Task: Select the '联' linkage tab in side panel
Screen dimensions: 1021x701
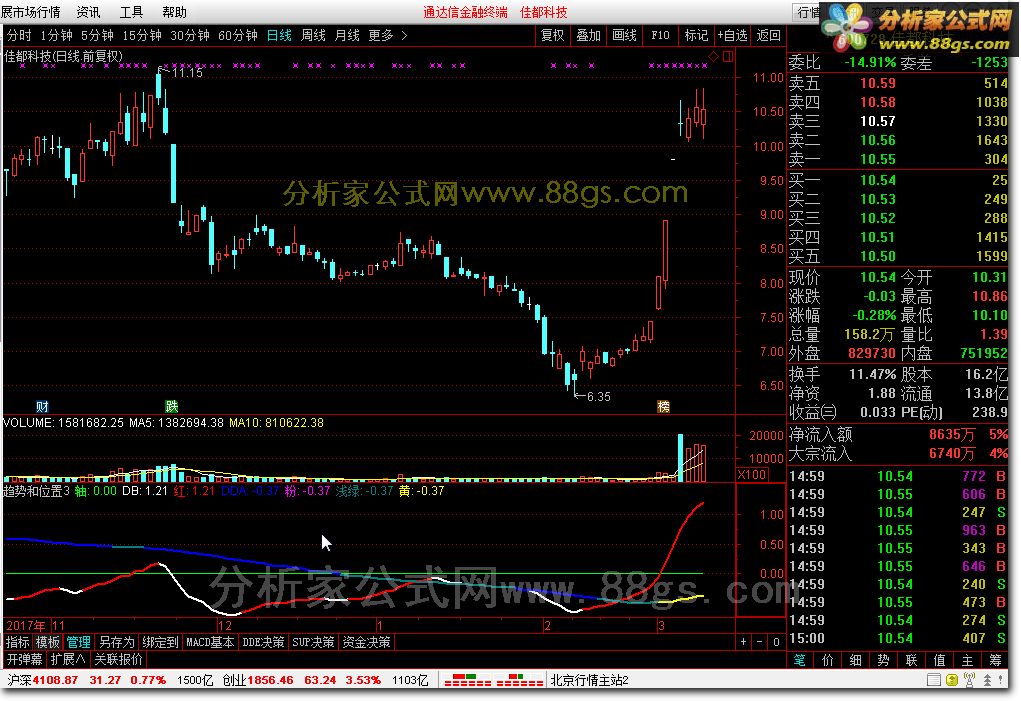Action: [x=912, y=659]
